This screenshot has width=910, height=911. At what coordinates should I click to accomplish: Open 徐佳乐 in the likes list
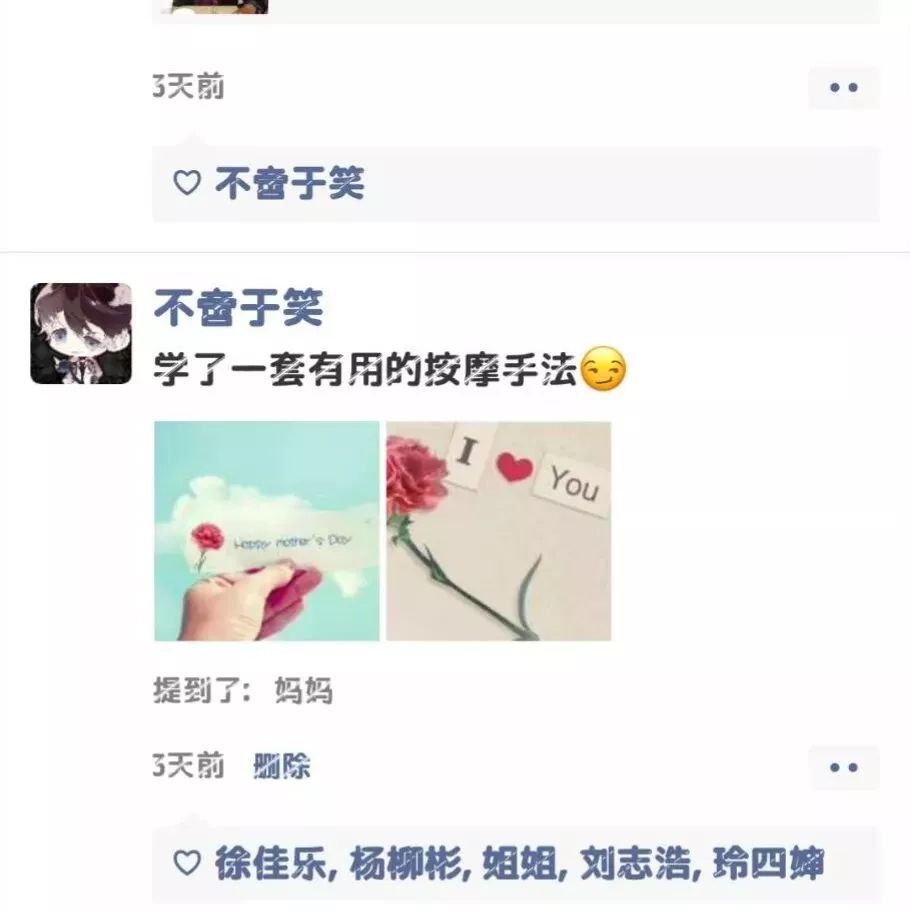pyautogui.click(x=271, y=863)
